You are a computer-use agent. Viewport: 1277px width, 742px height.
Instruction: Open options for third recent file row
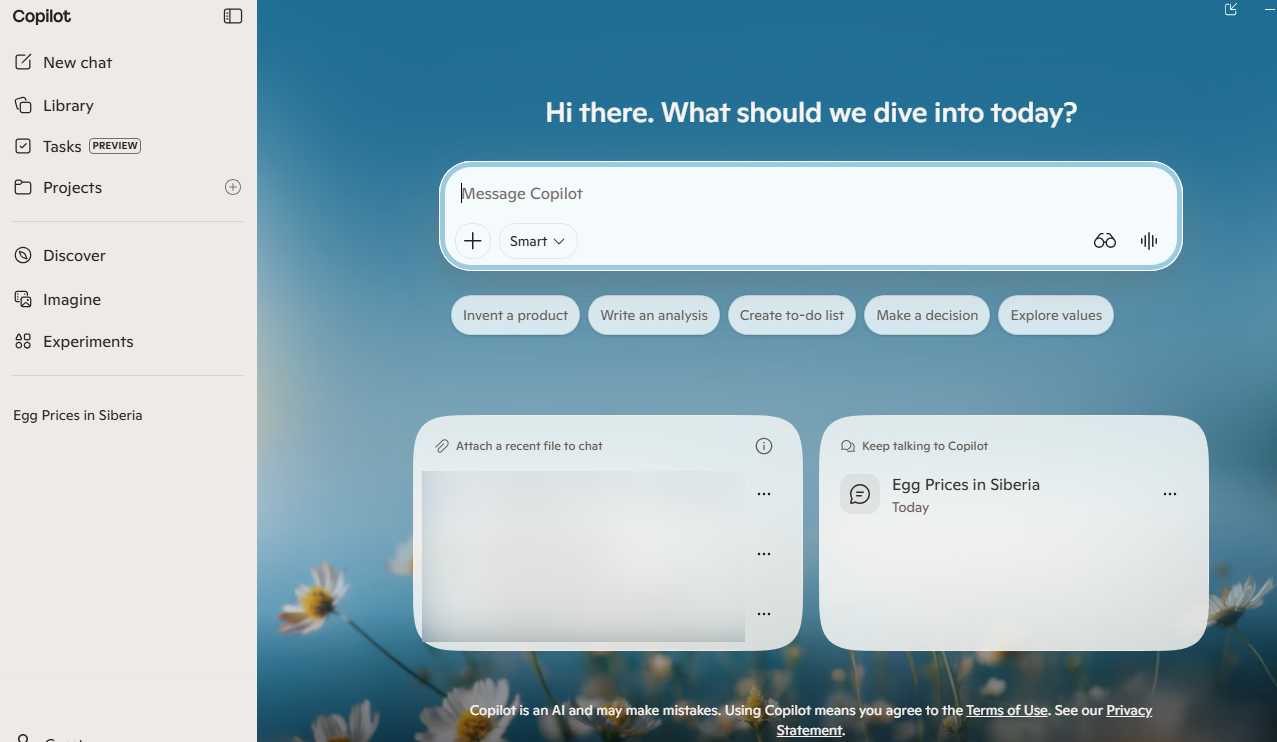(x=764, y=614)
